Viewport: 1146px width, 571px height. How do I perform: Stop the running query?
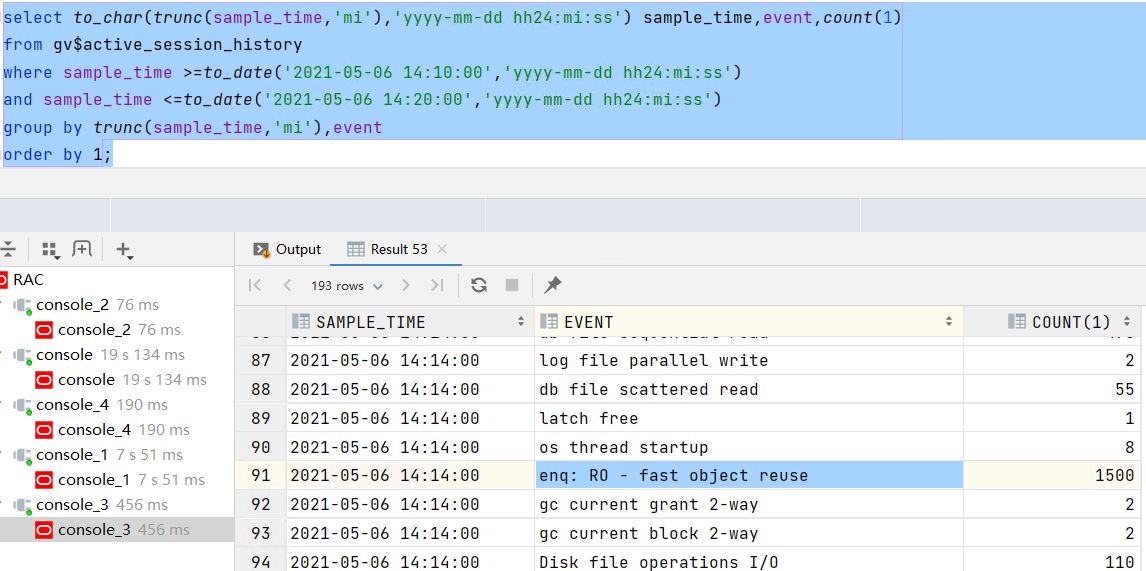point(512,285)
